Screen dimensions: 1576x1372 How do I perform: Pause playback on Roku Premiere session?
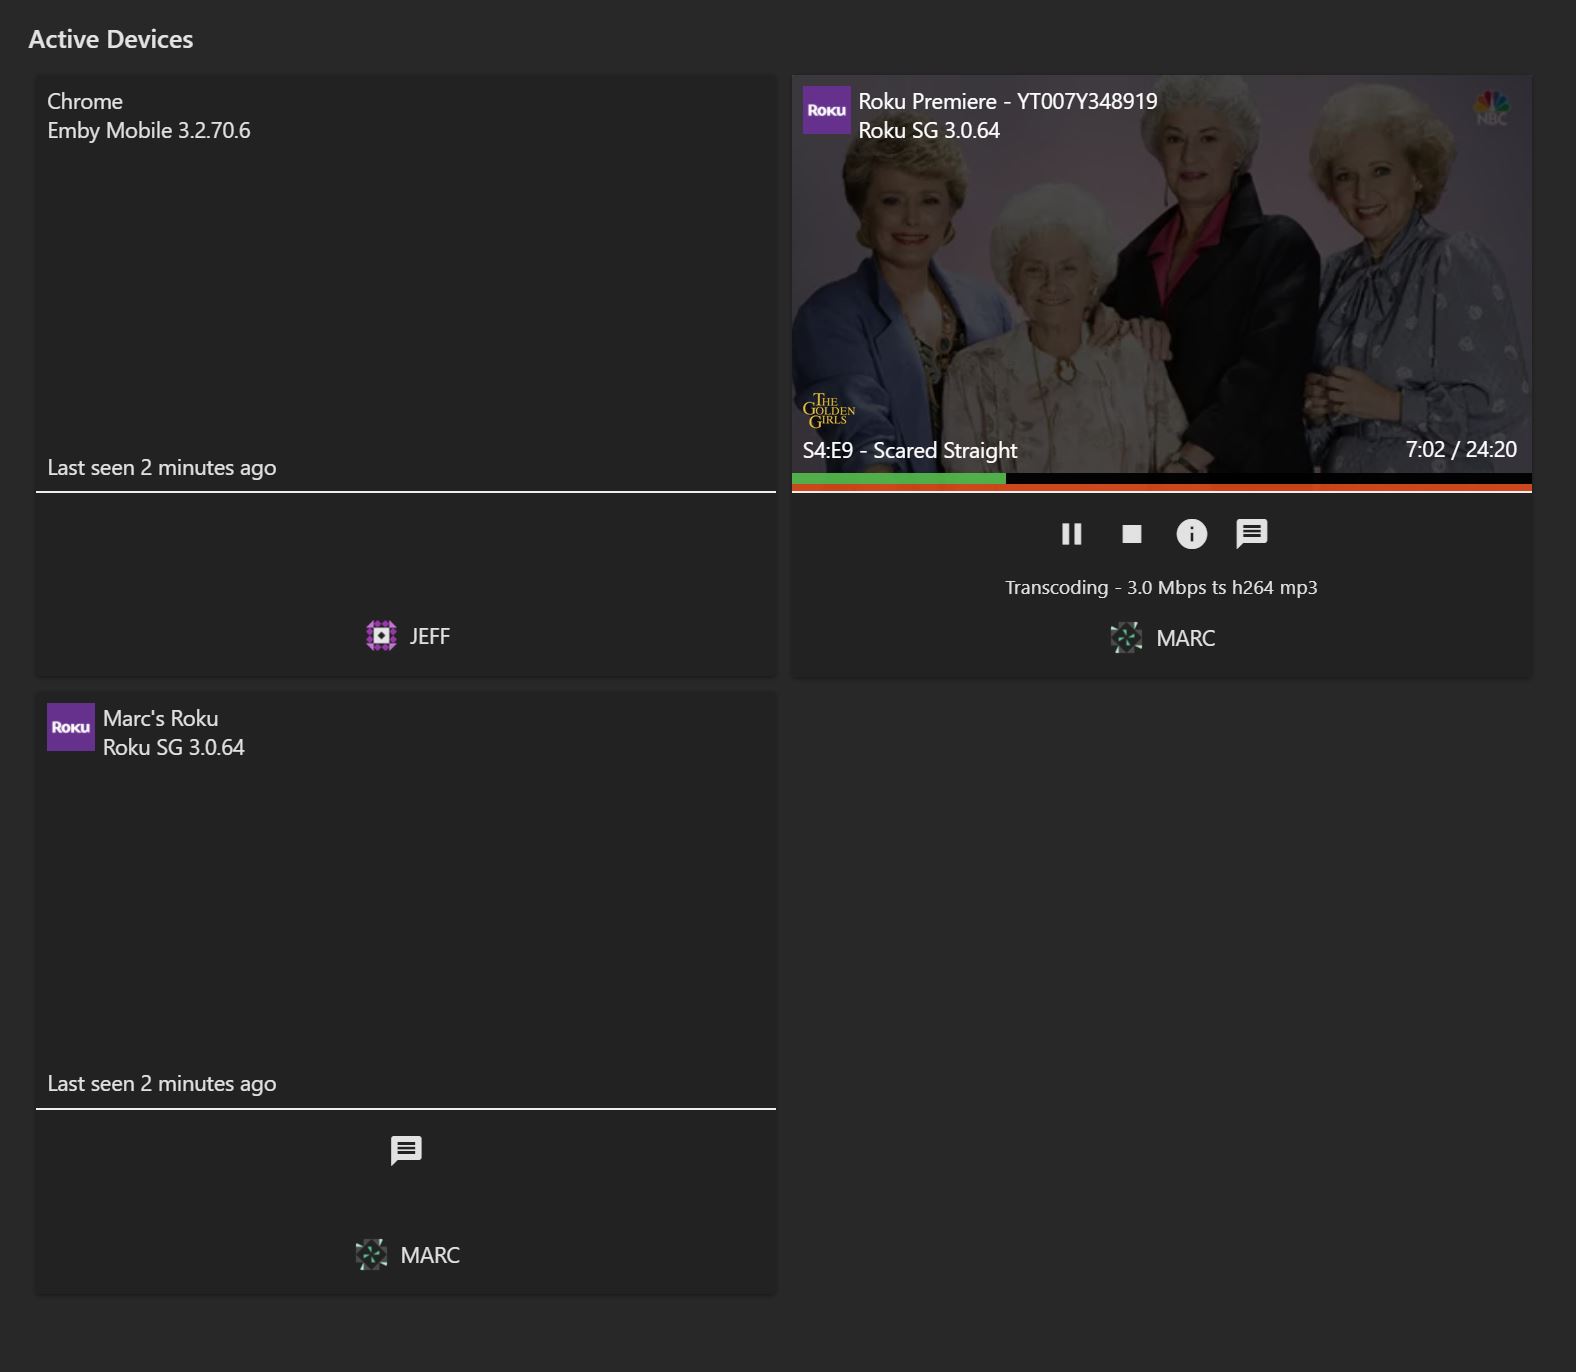tap(1071, 534)
